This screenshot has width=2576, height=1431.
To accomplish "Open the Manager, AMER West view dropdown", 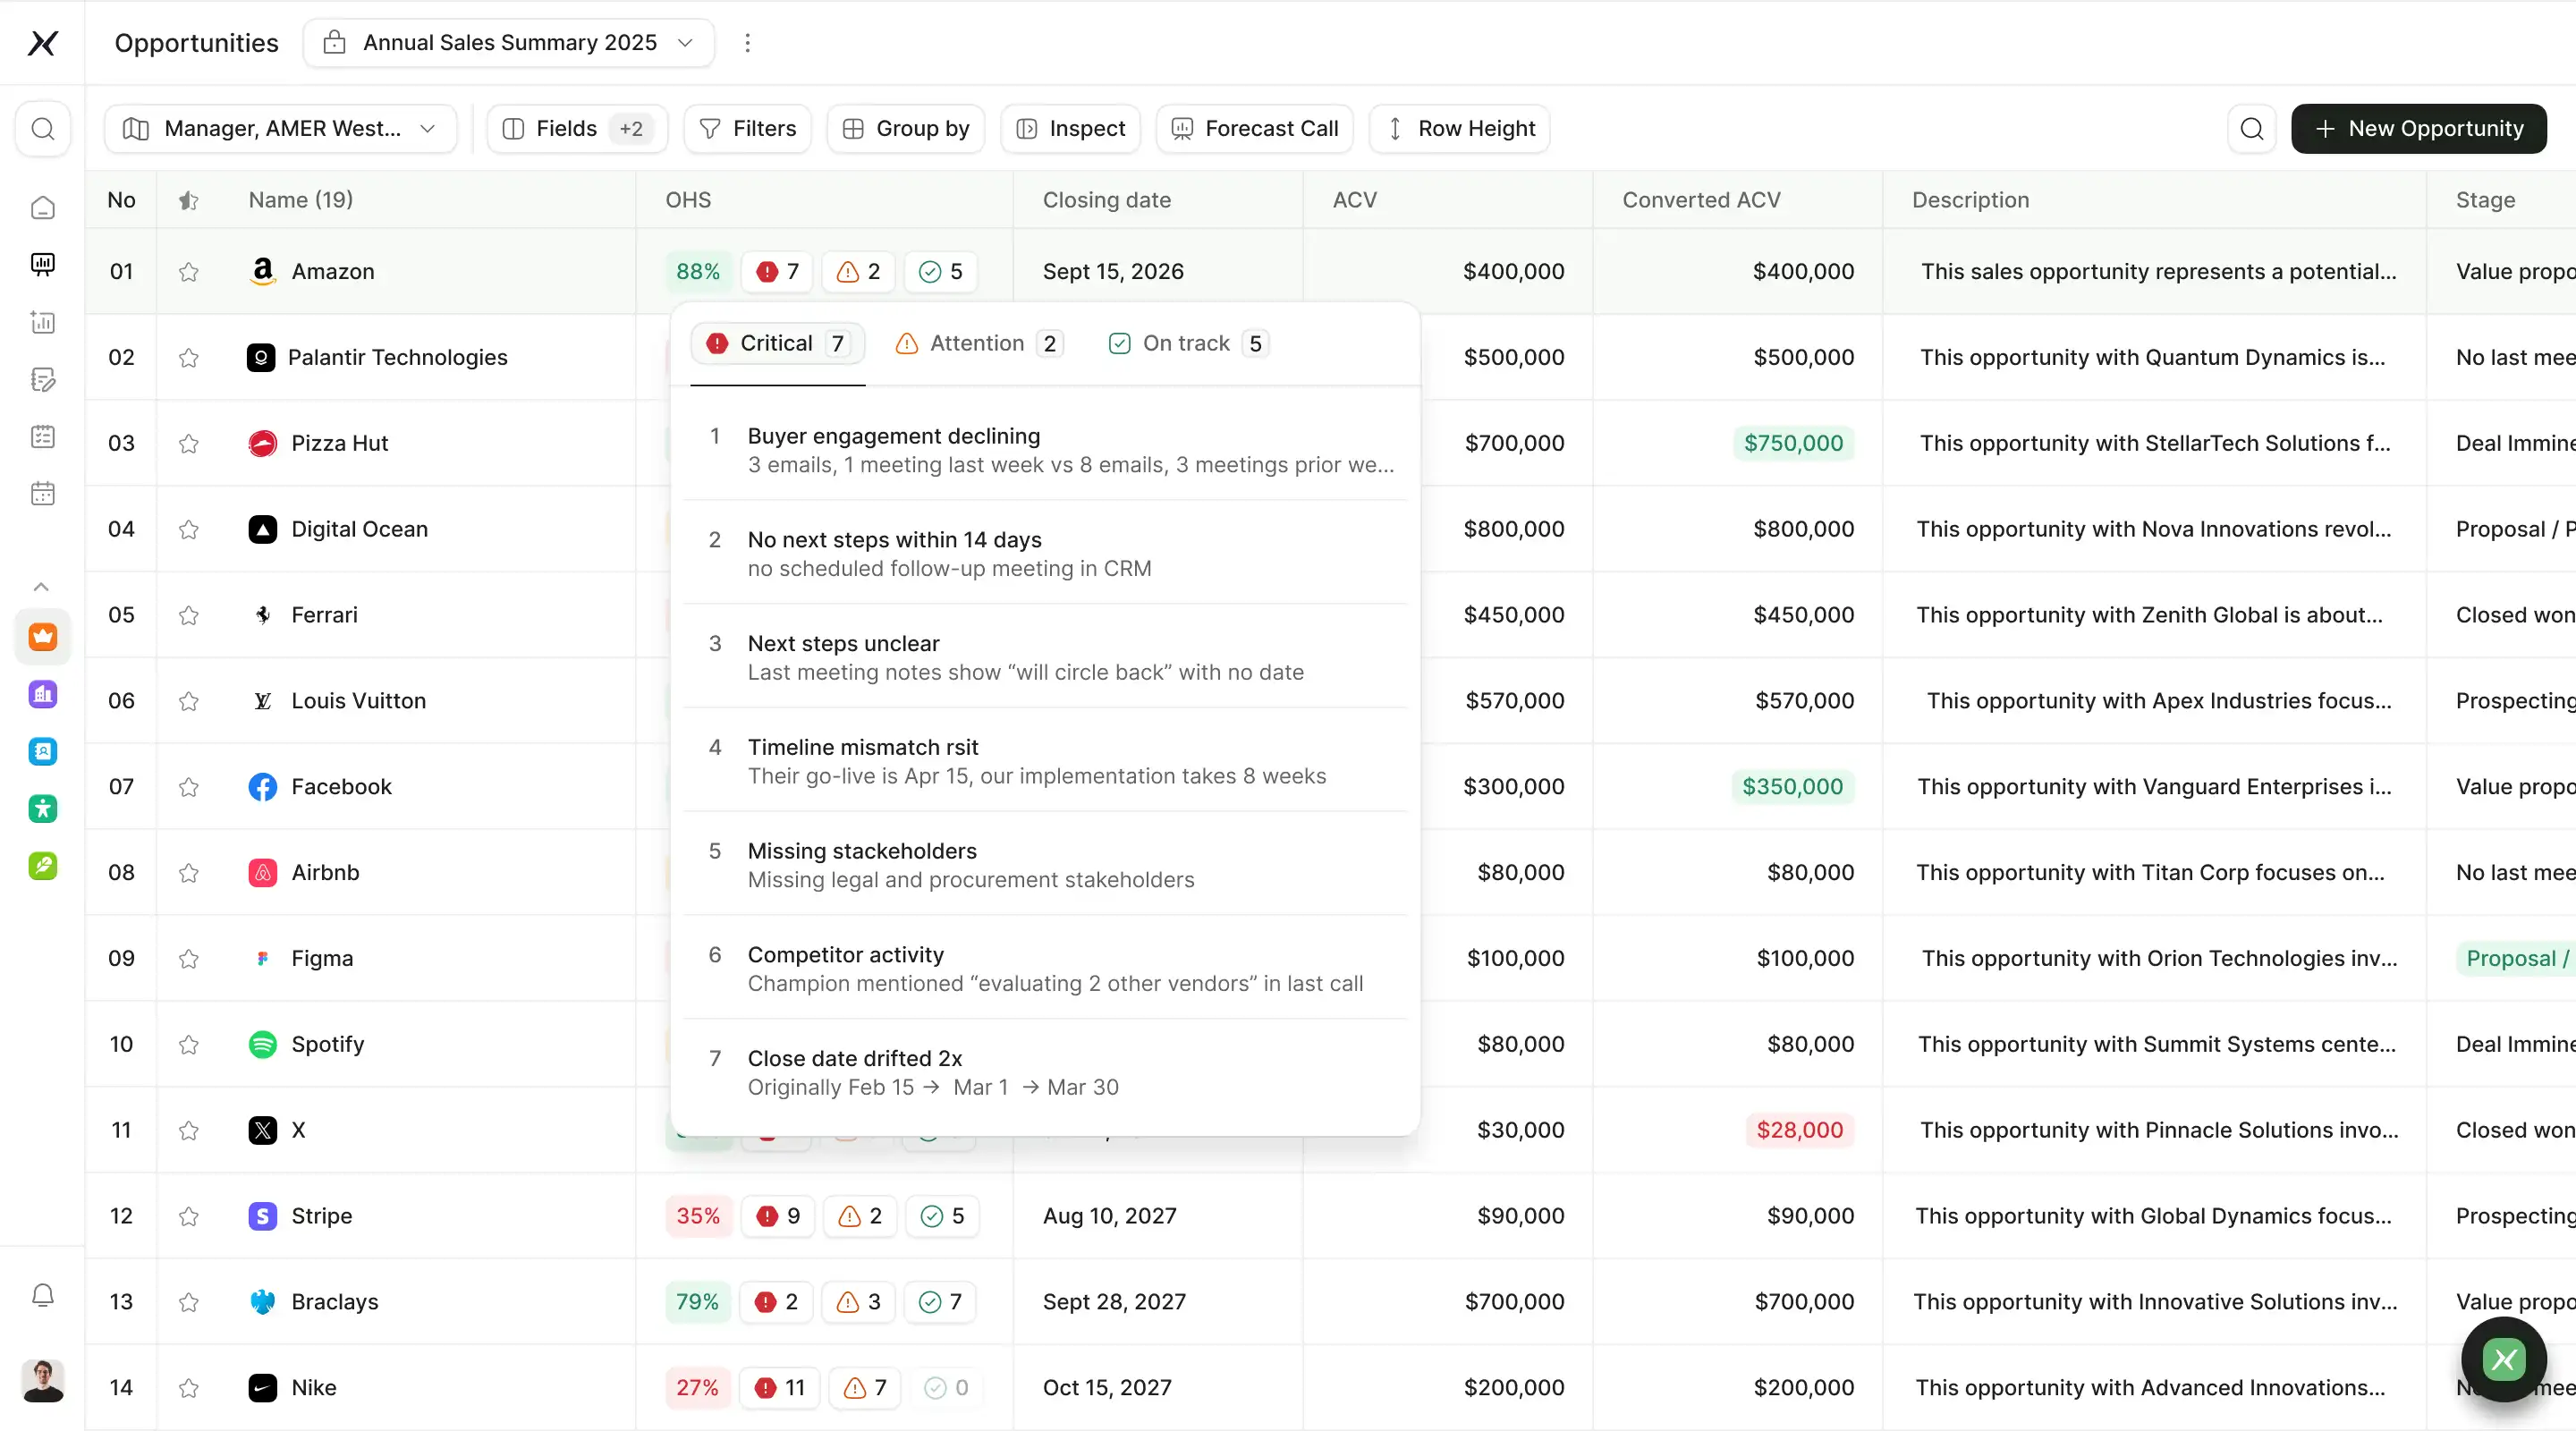I will coord(281,129).
